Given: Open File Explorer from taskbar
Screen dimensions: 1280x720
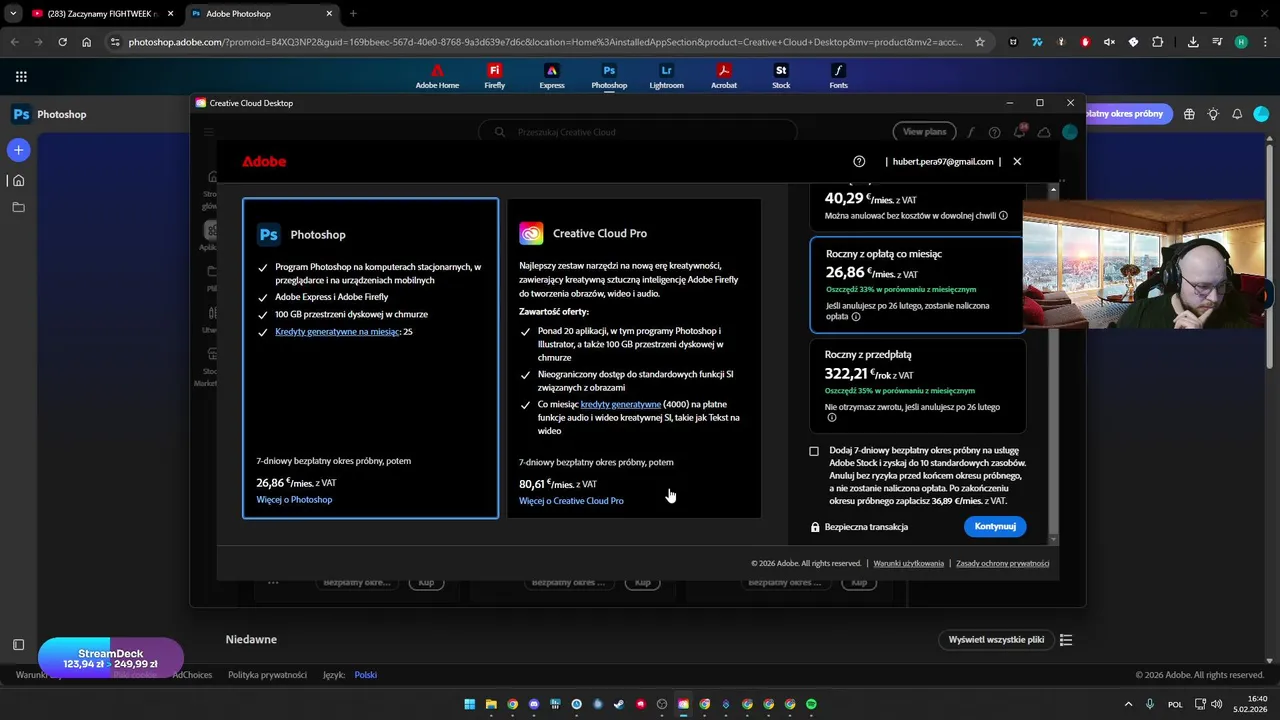Looking at the screenshot, I should point(491,704).
